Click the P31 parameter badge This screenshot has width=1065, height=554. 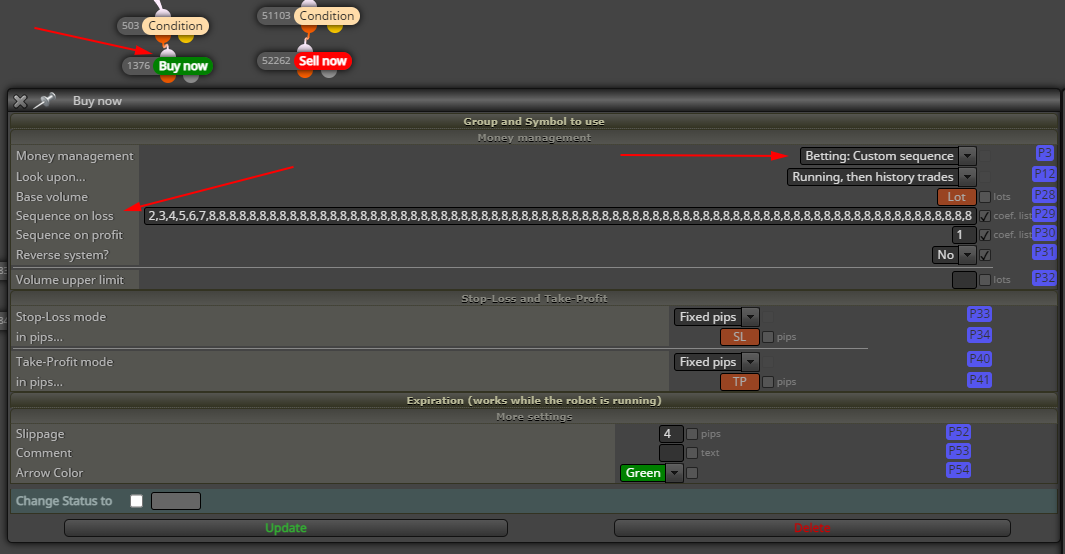(x=1045, y=252)
